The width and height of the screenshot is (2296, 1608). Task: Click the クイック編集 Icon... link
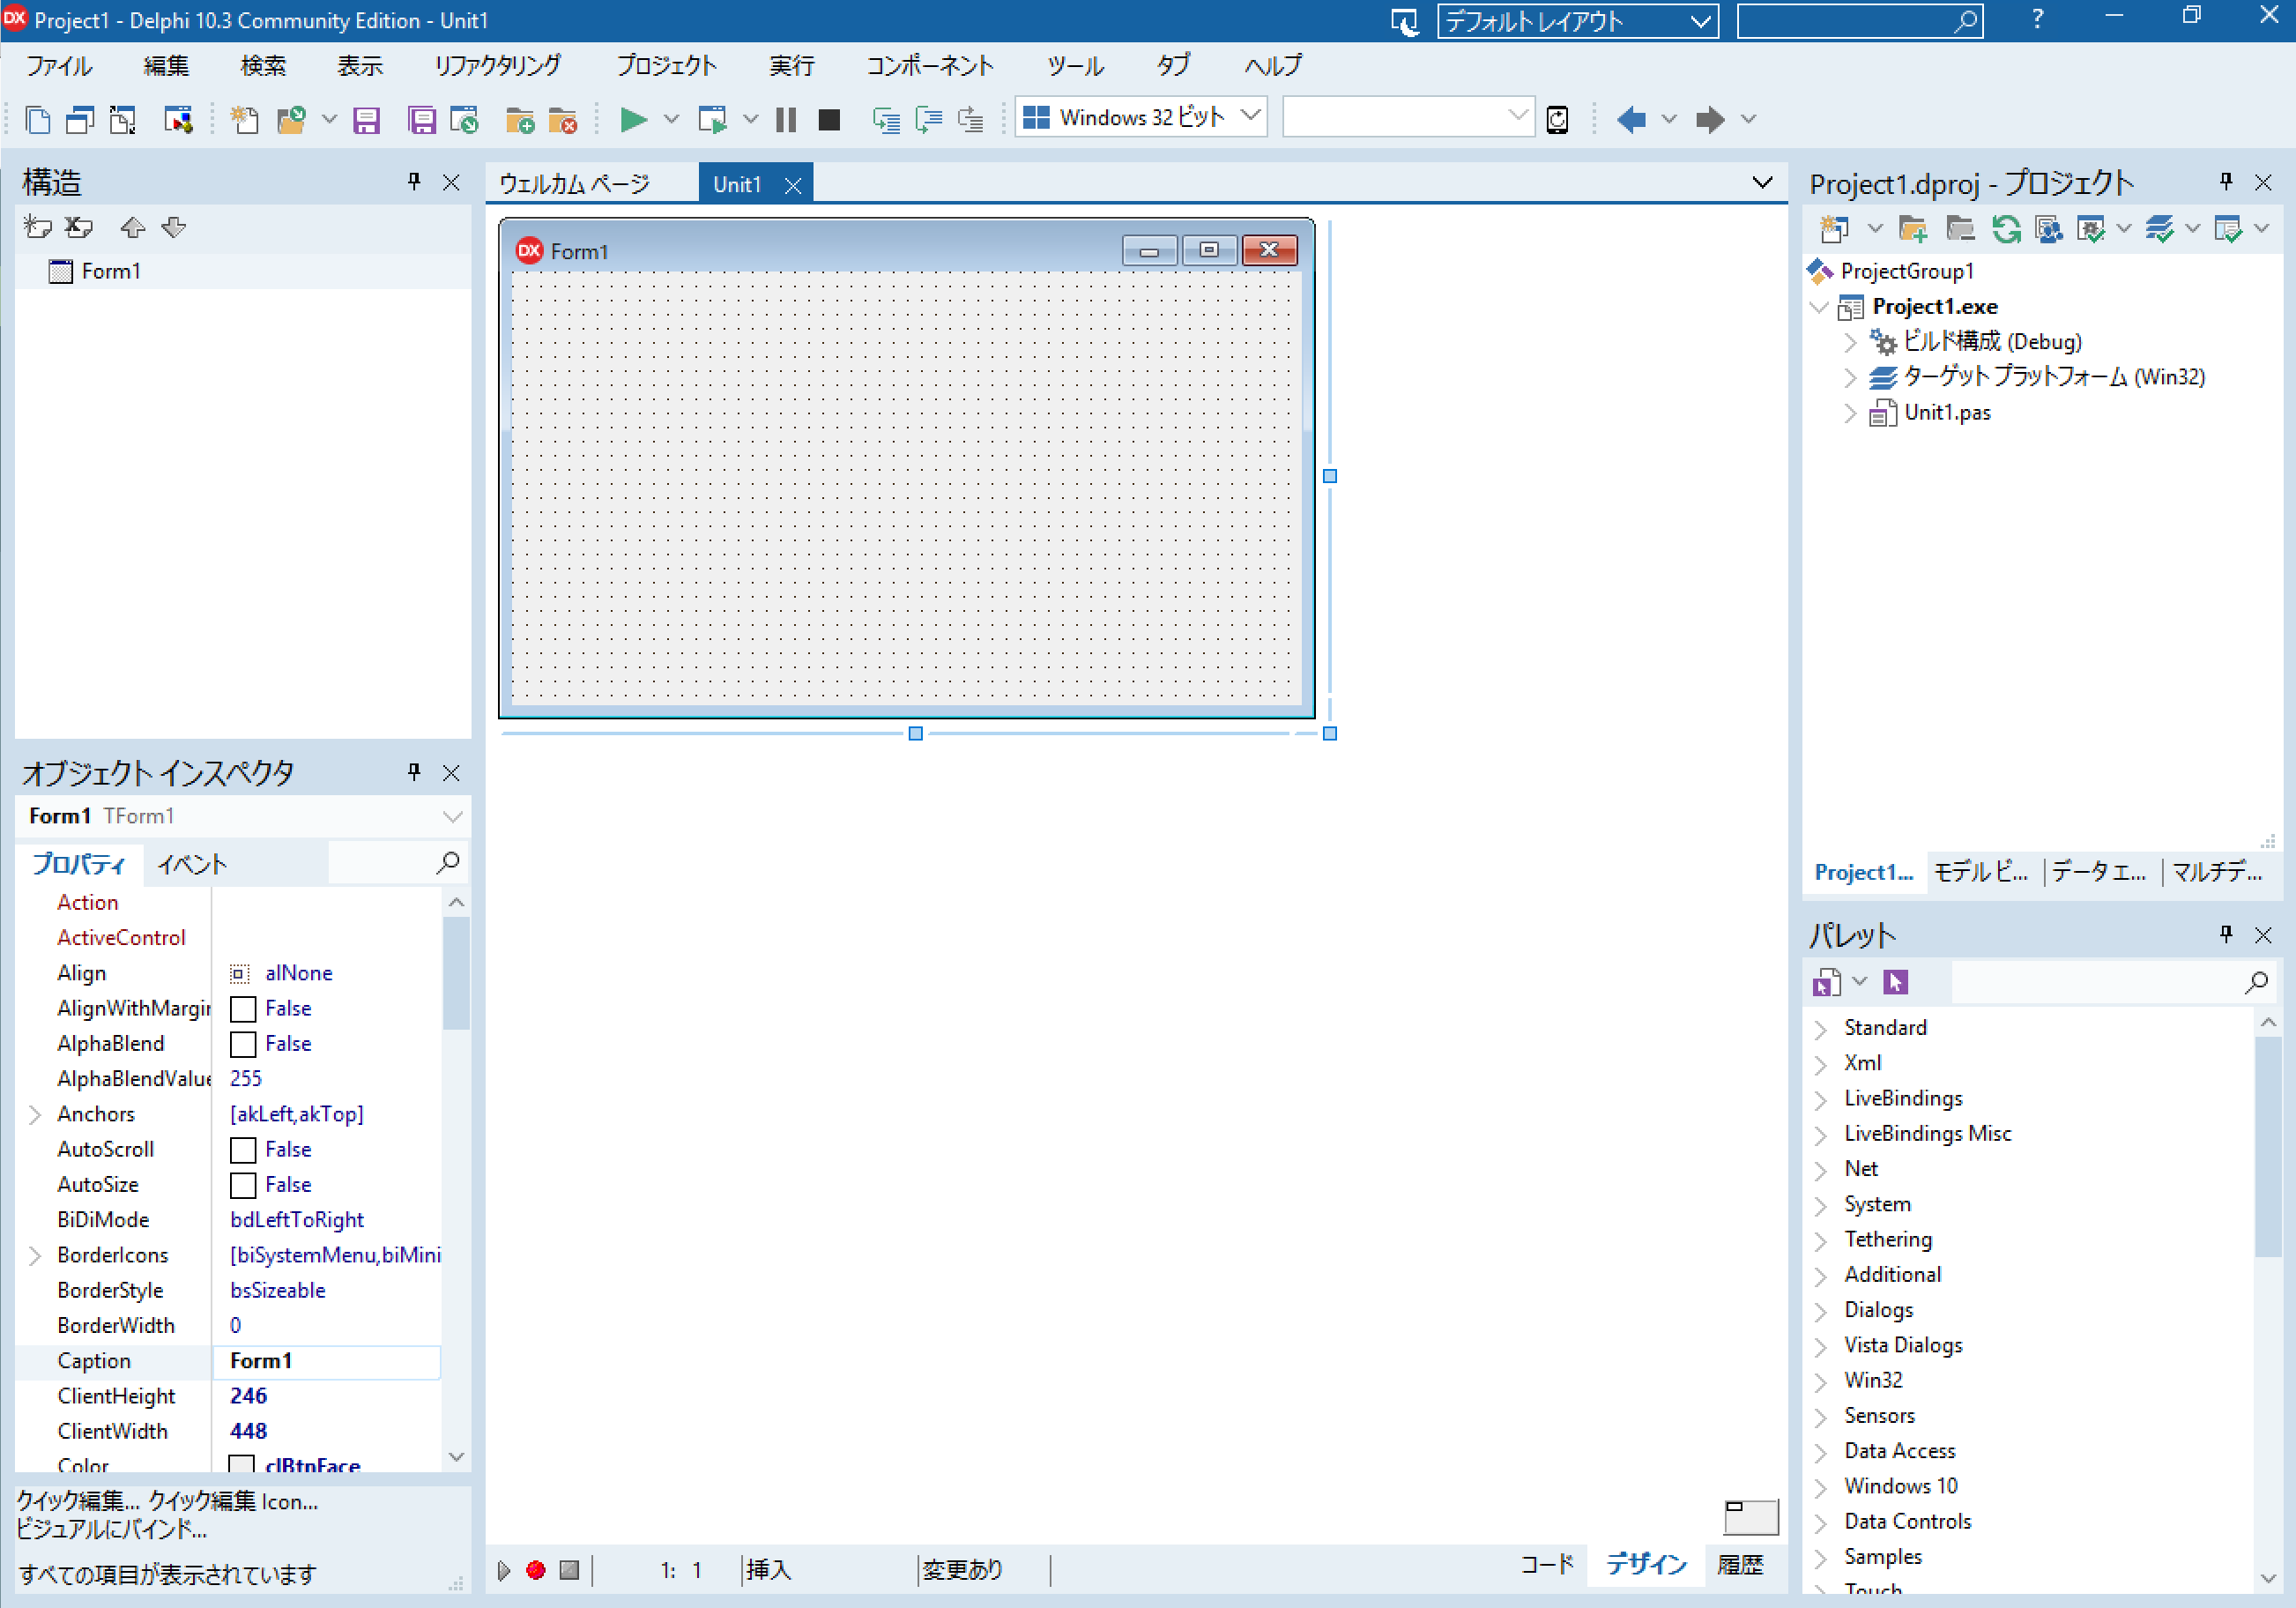point(233,1501)
